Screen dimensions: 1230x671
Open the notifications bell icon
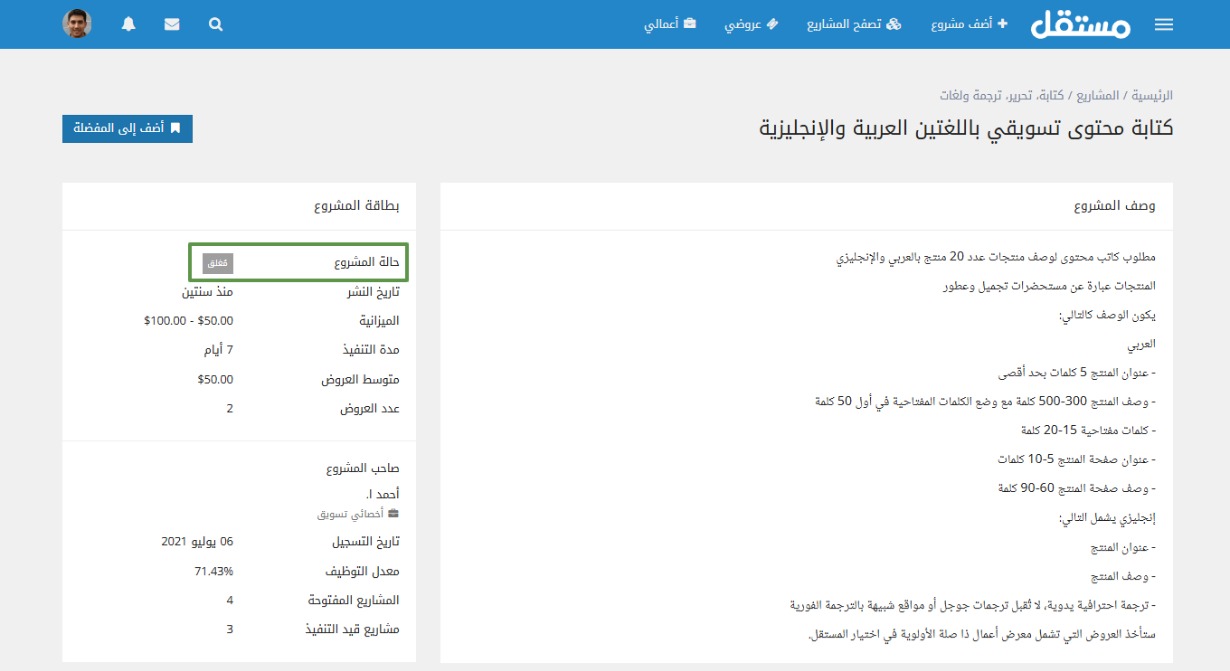[x=129, y=25]
